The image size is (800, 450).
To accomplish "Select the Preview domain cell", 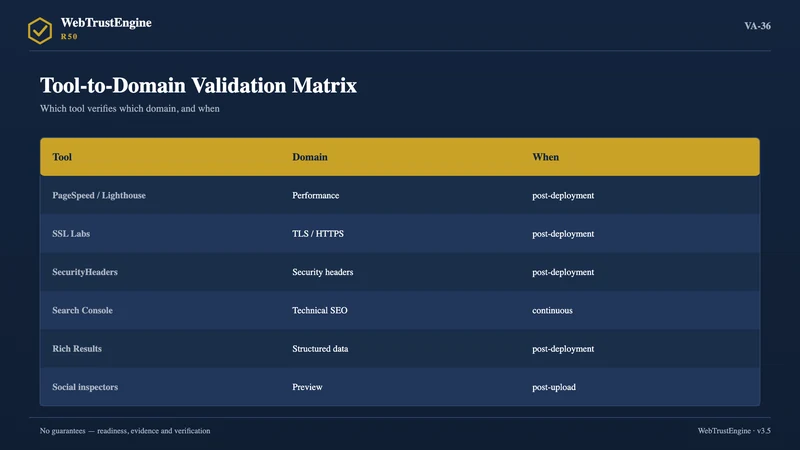I will pyautogui.click(x=307, y=387).
